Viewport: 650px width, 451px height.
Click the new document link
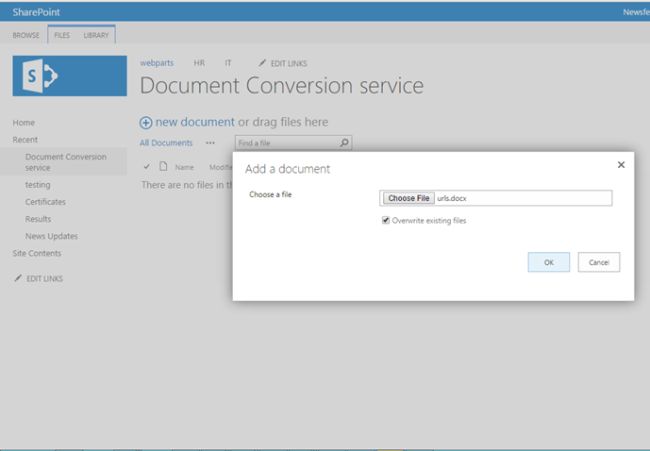pyautogui.click(x=195, y=122)
